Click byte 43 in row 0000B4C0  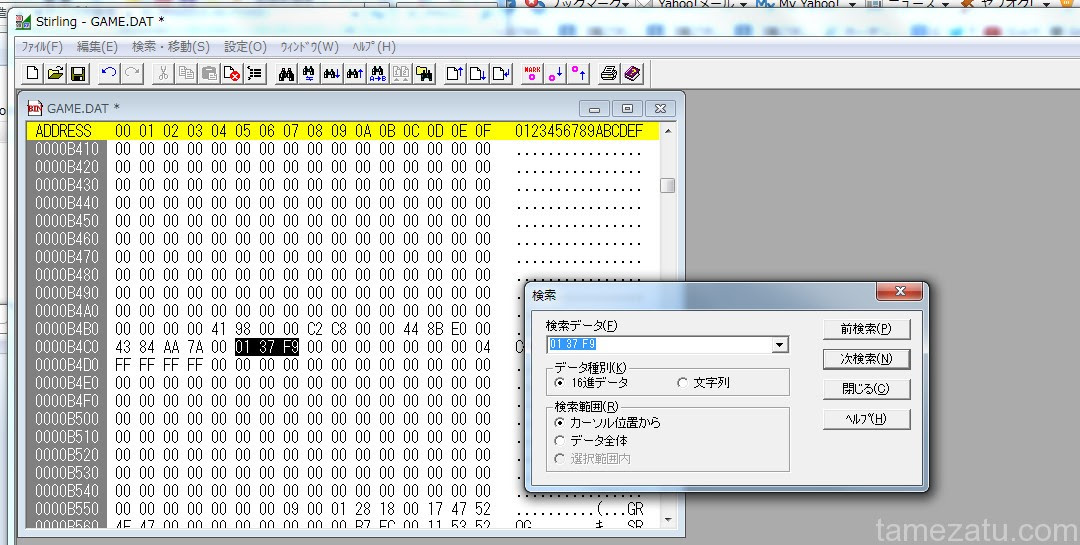123,347
